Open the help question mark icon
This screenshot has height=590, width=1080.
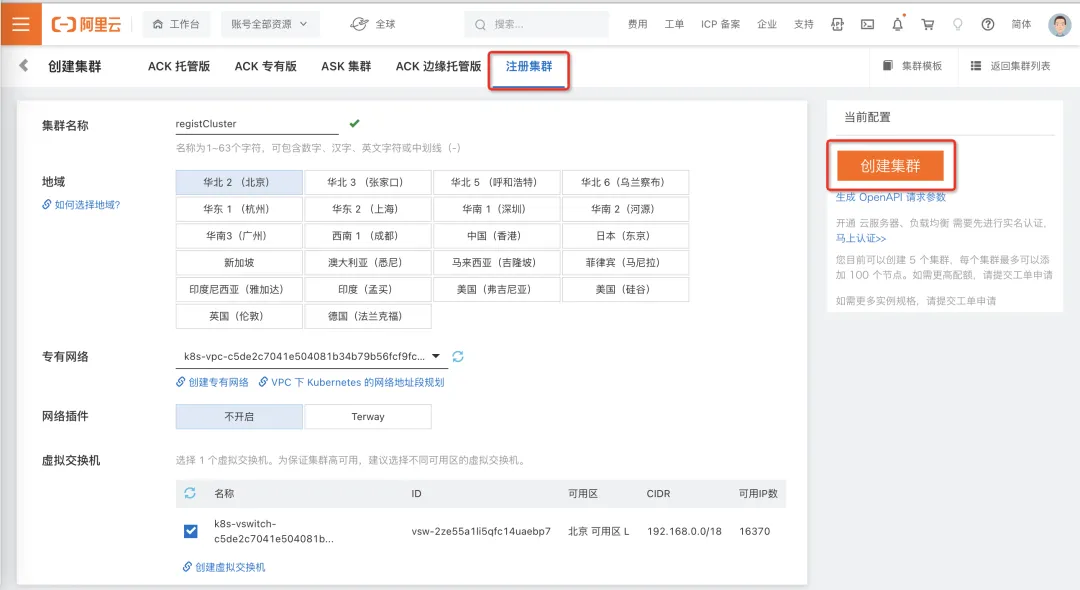click(x=988, y=24)
